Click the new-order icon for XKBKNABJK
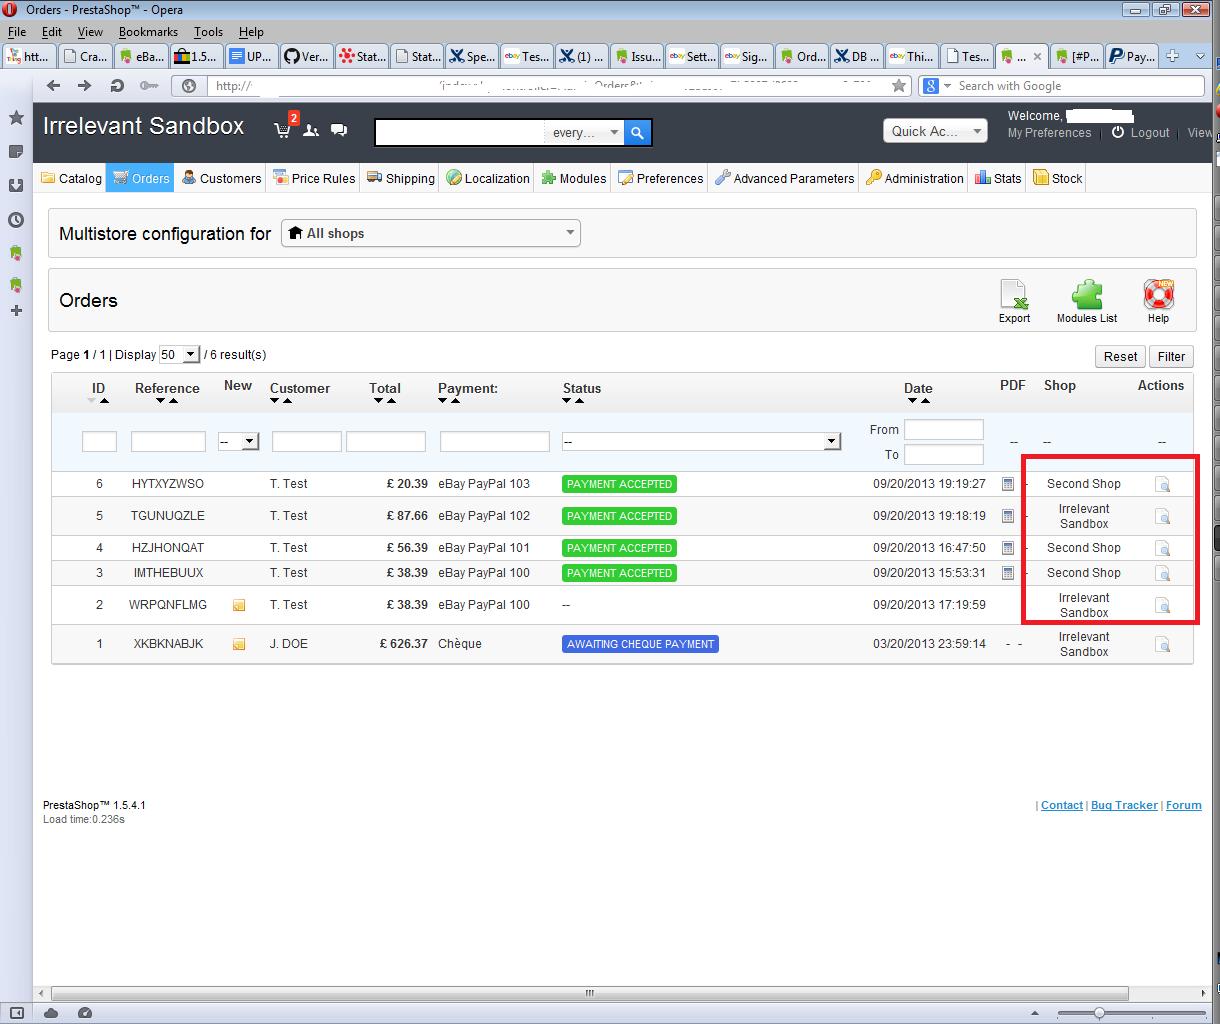1220x1024 pixels. pos(239,644)
